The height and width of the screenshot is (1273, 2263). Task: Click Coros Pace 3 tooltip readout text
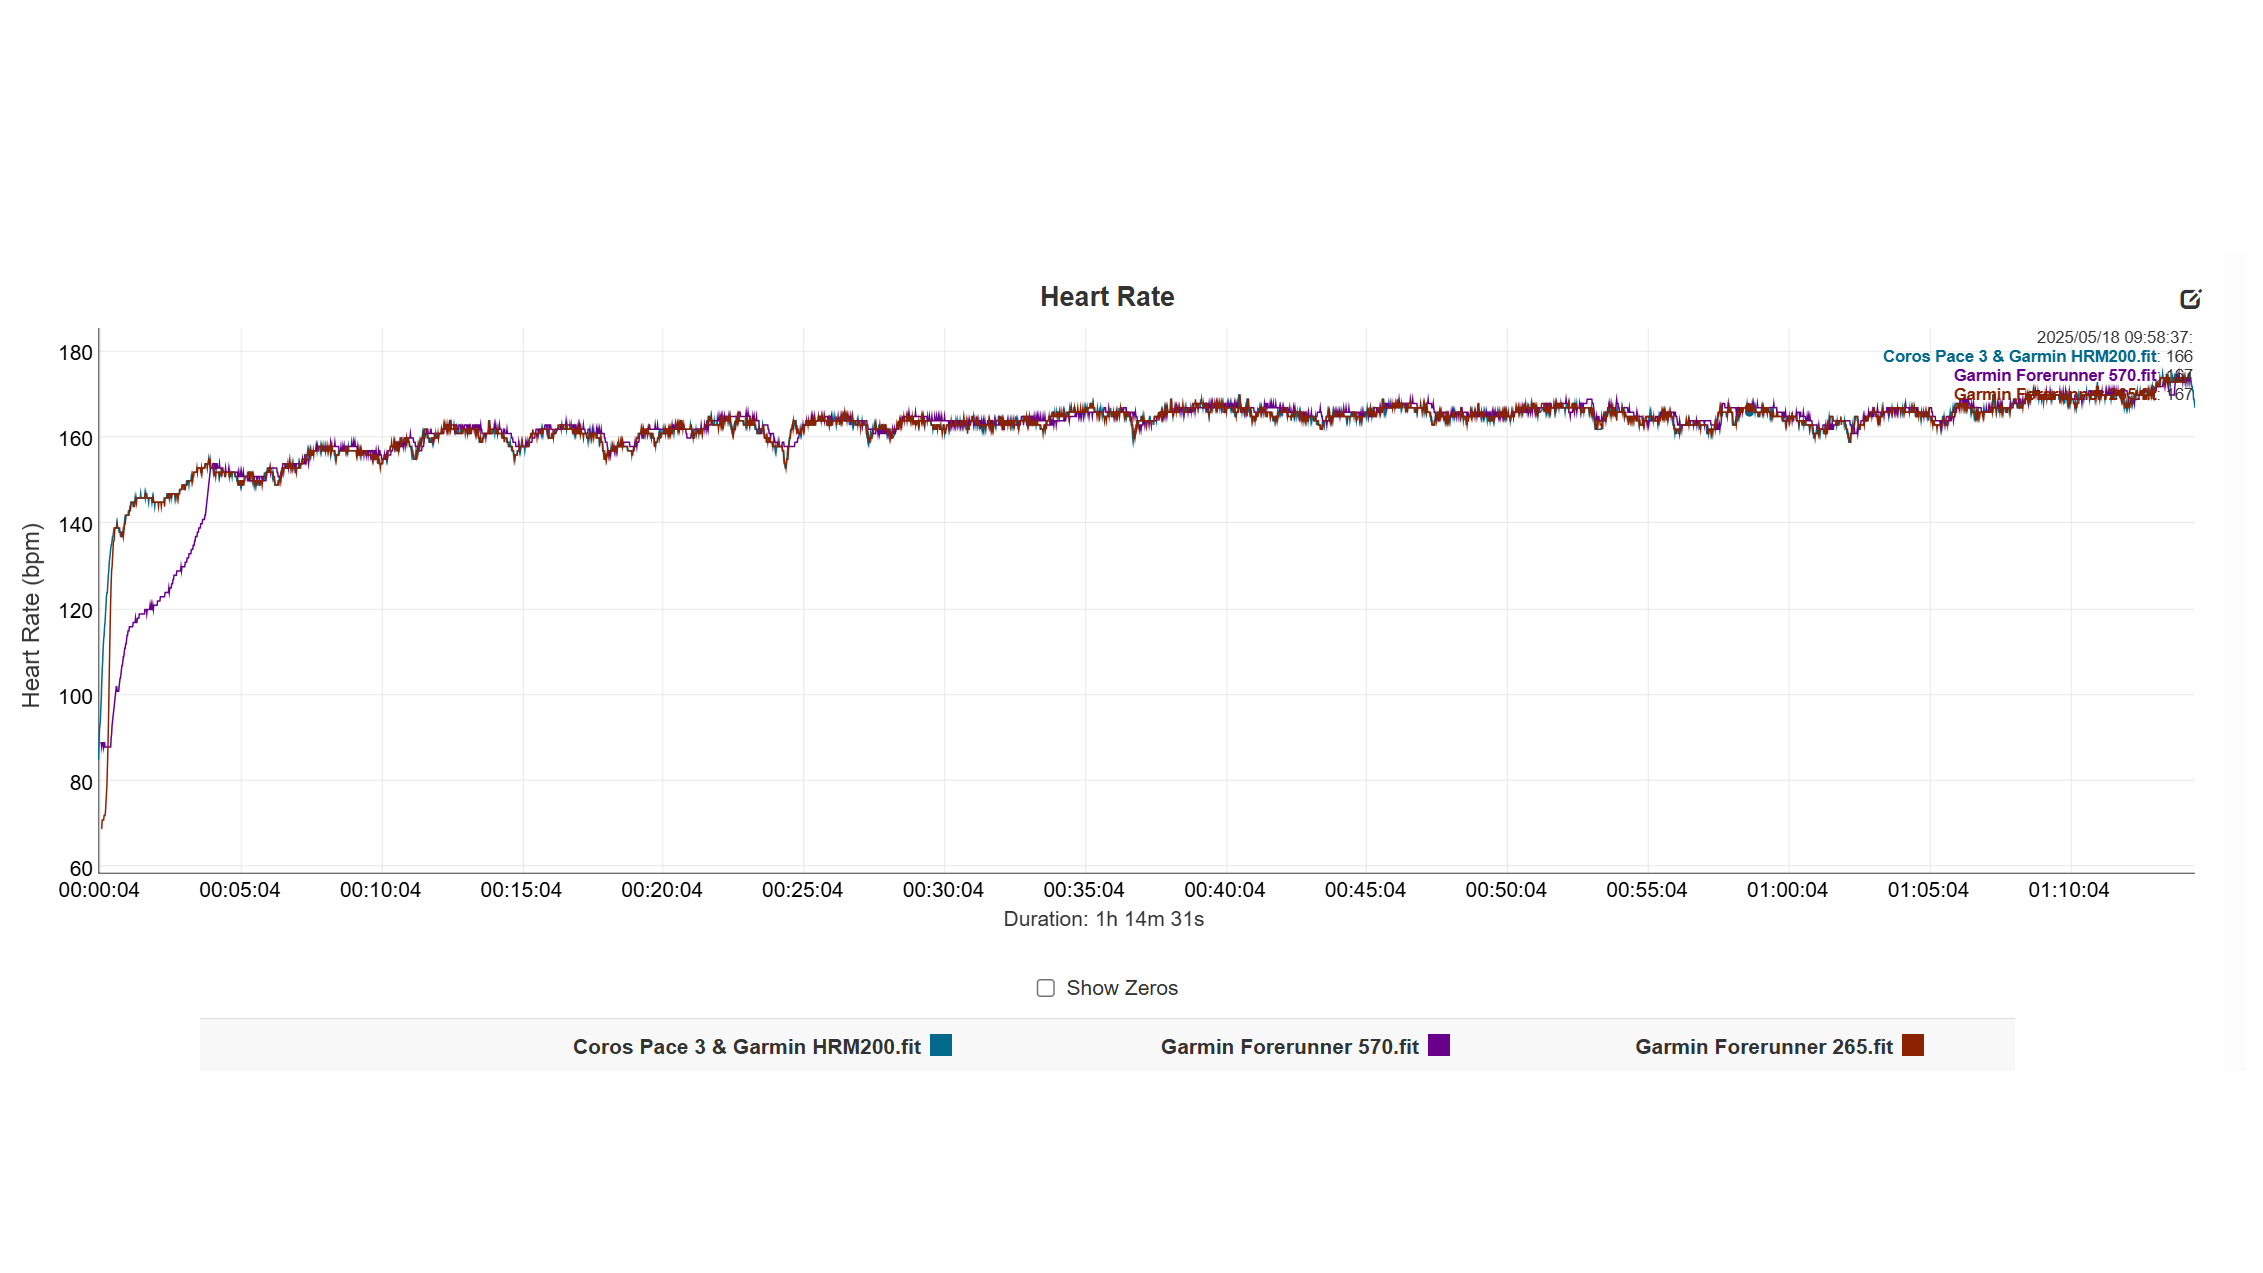click(x=2018, y=357)
